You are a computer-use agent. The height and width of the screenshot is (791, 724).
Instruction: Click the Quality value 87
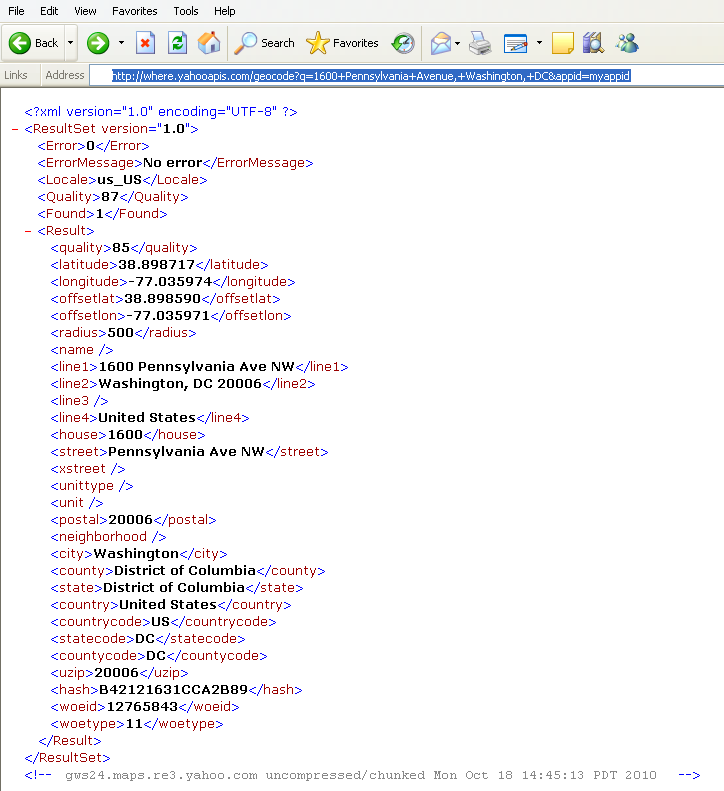click(110, 197)
